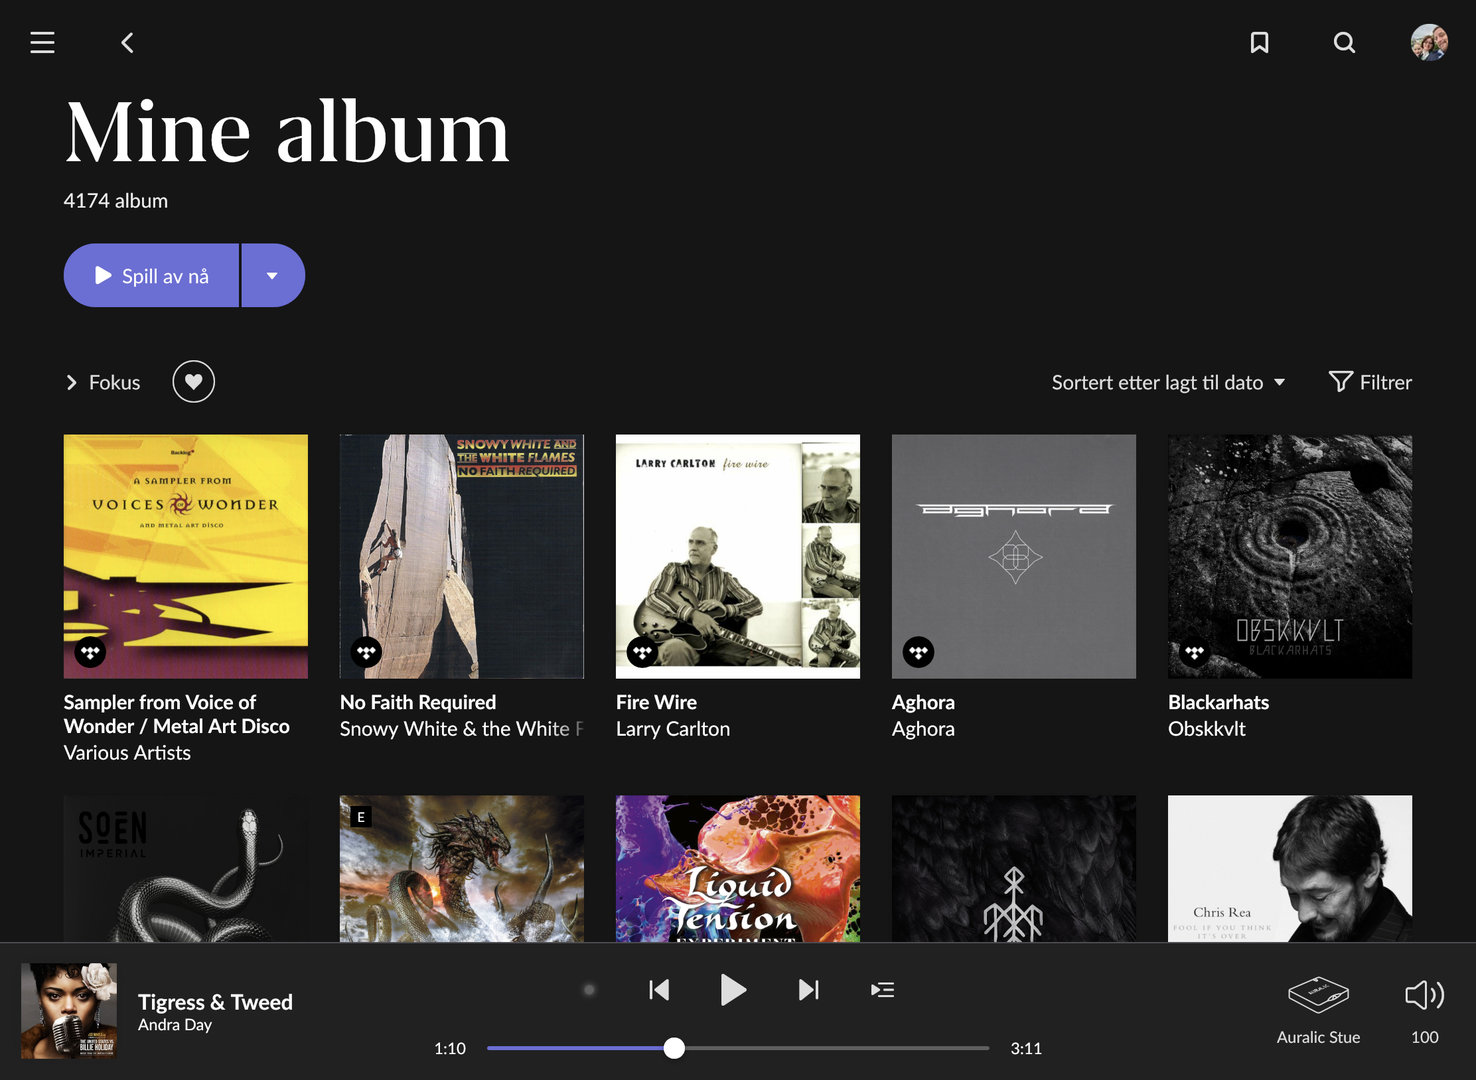Screen dimensions: 1476x1080
Task: Select the Auralic Stue audio zone
Action: pos(1318,1010)
